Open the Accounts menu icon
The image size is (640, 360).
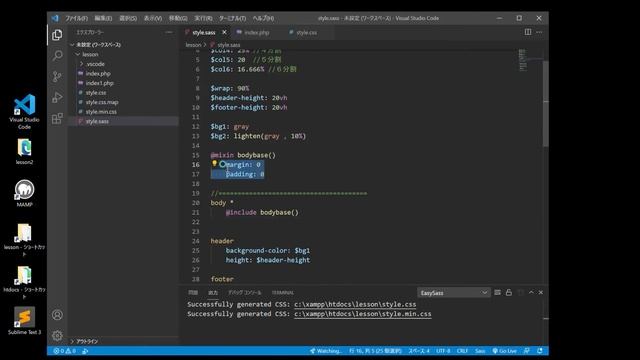tap(57, 315)
